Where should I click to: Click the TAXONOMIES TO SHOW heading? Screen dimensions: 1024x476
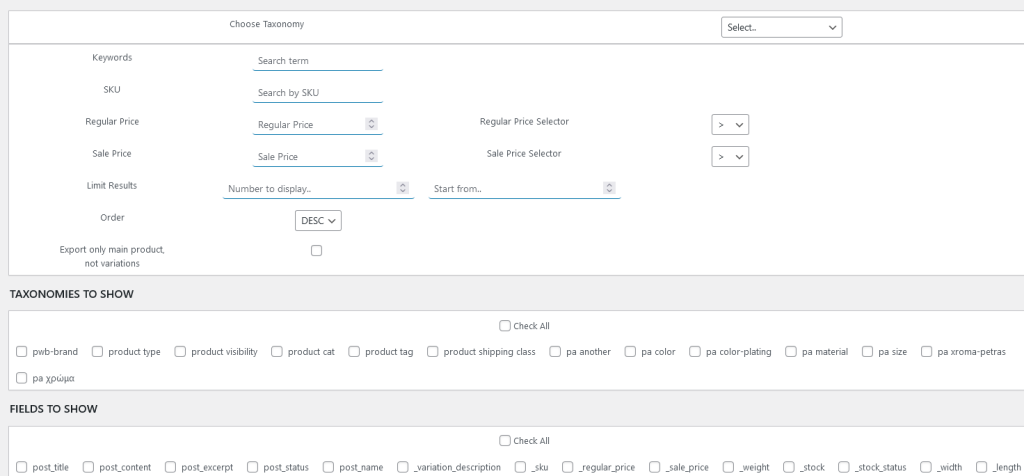72,294
